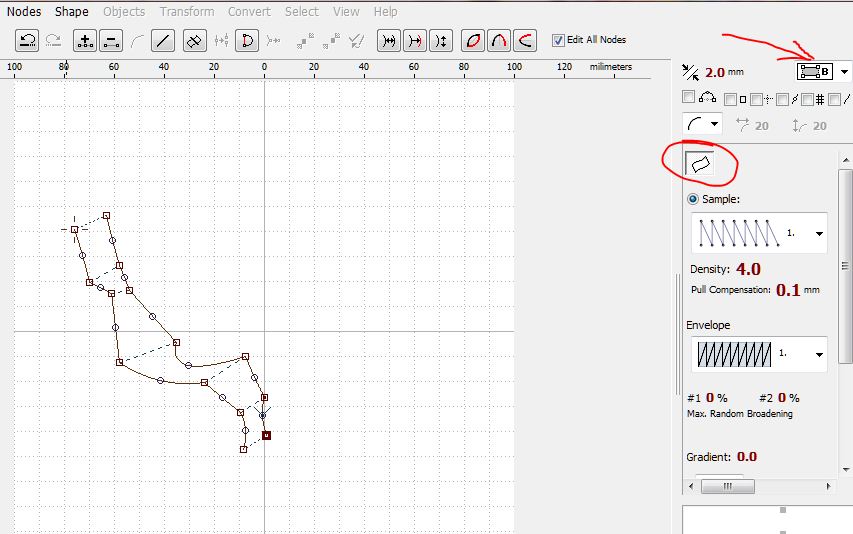Click the D-shaped close path tool

(x=247, y=41)
